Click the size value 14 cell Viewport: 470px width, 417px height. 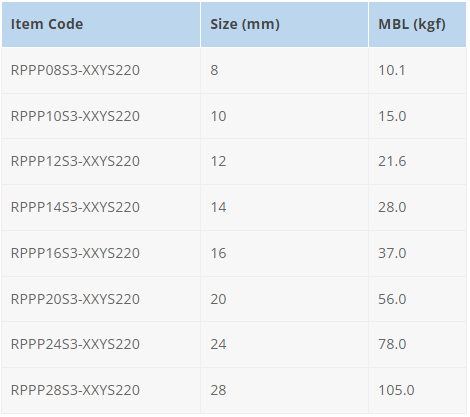[284, 207]
